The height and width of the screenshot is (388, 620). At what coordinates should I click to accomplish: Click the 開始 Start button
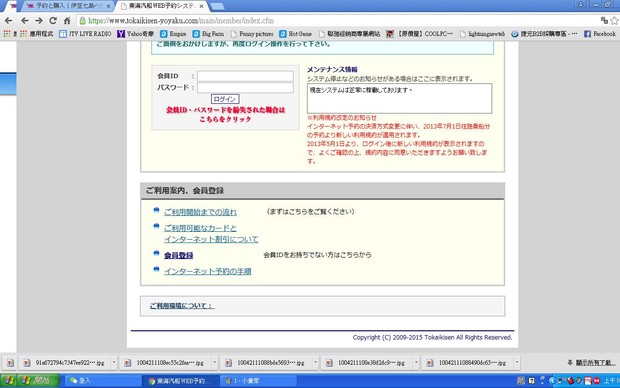tap(39, 381)
